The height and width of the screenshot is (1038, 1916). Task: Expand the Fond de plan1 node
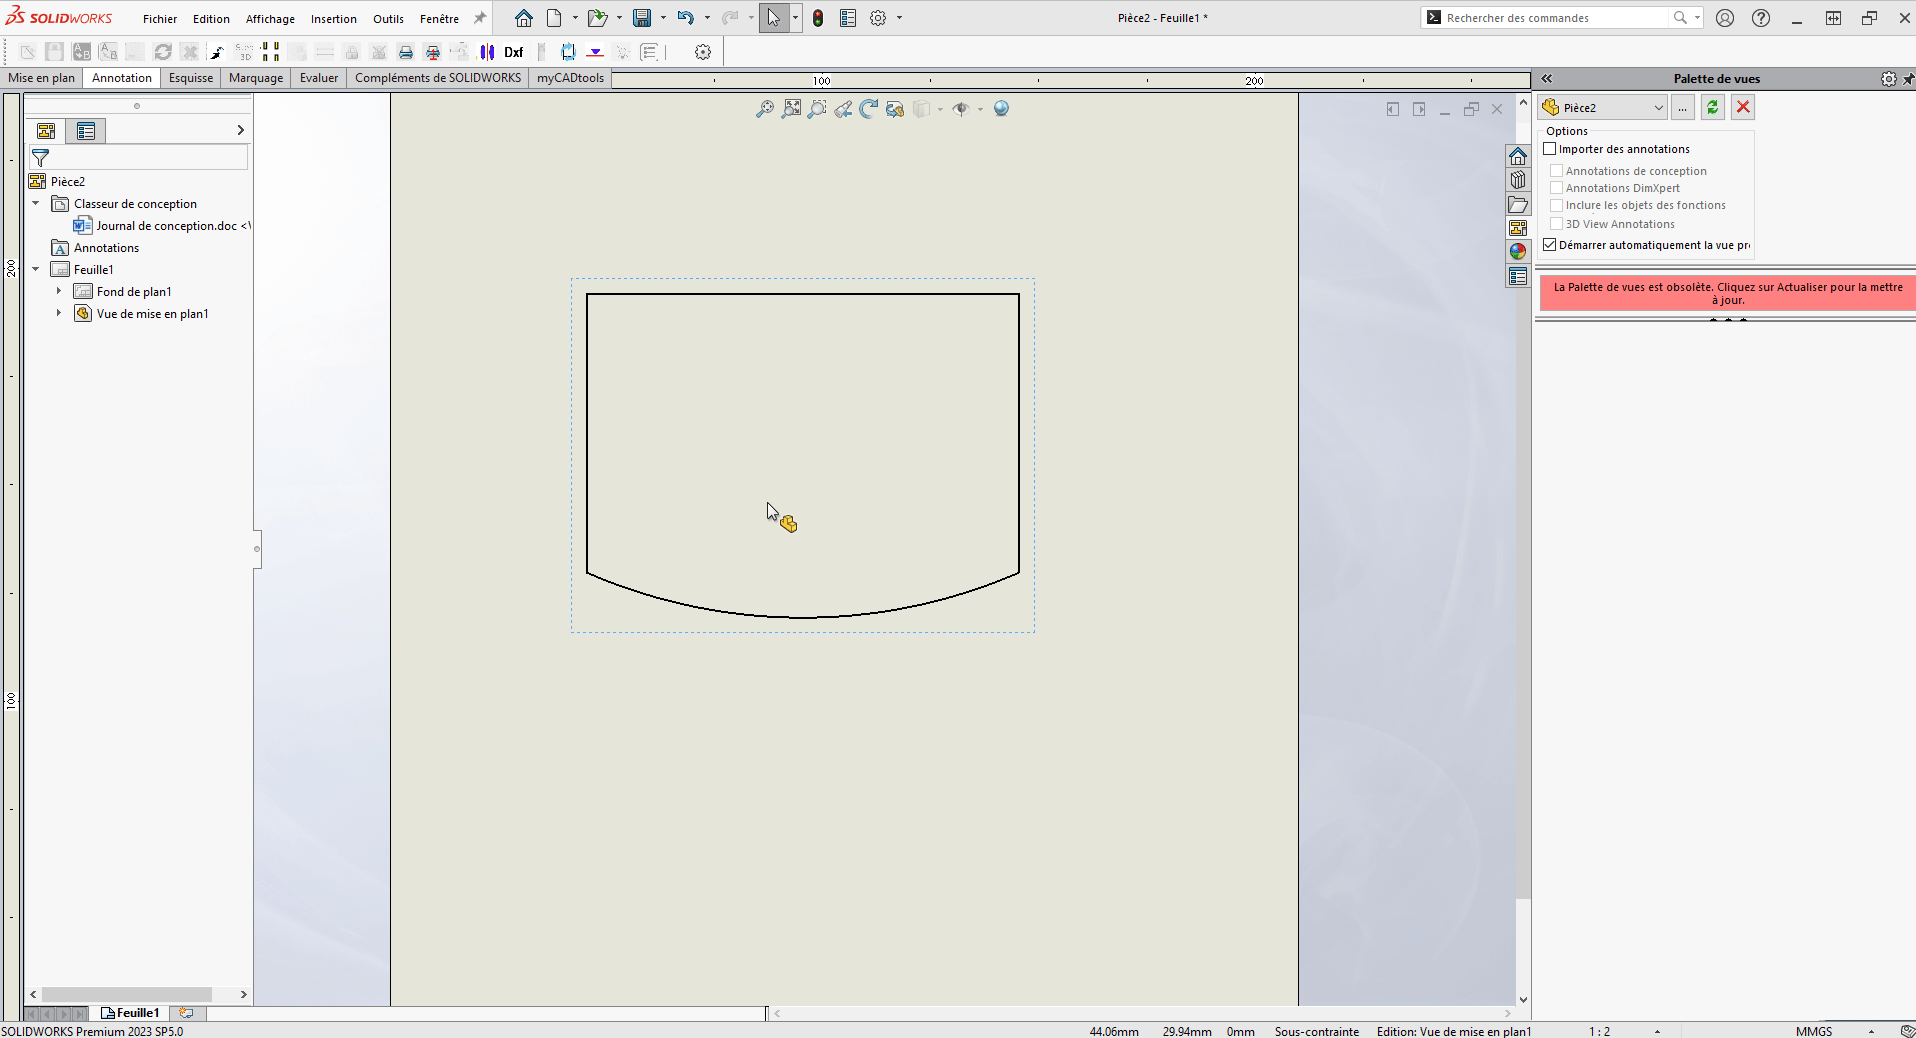click(59, 291)
